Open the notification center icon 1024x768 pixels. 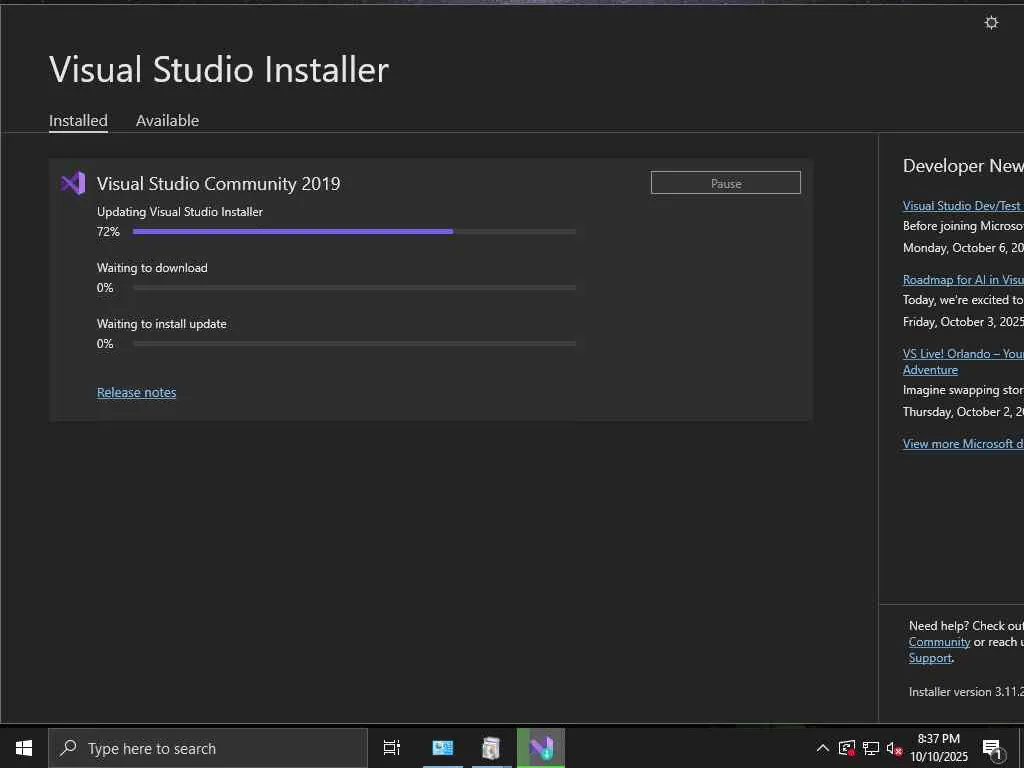992,748
